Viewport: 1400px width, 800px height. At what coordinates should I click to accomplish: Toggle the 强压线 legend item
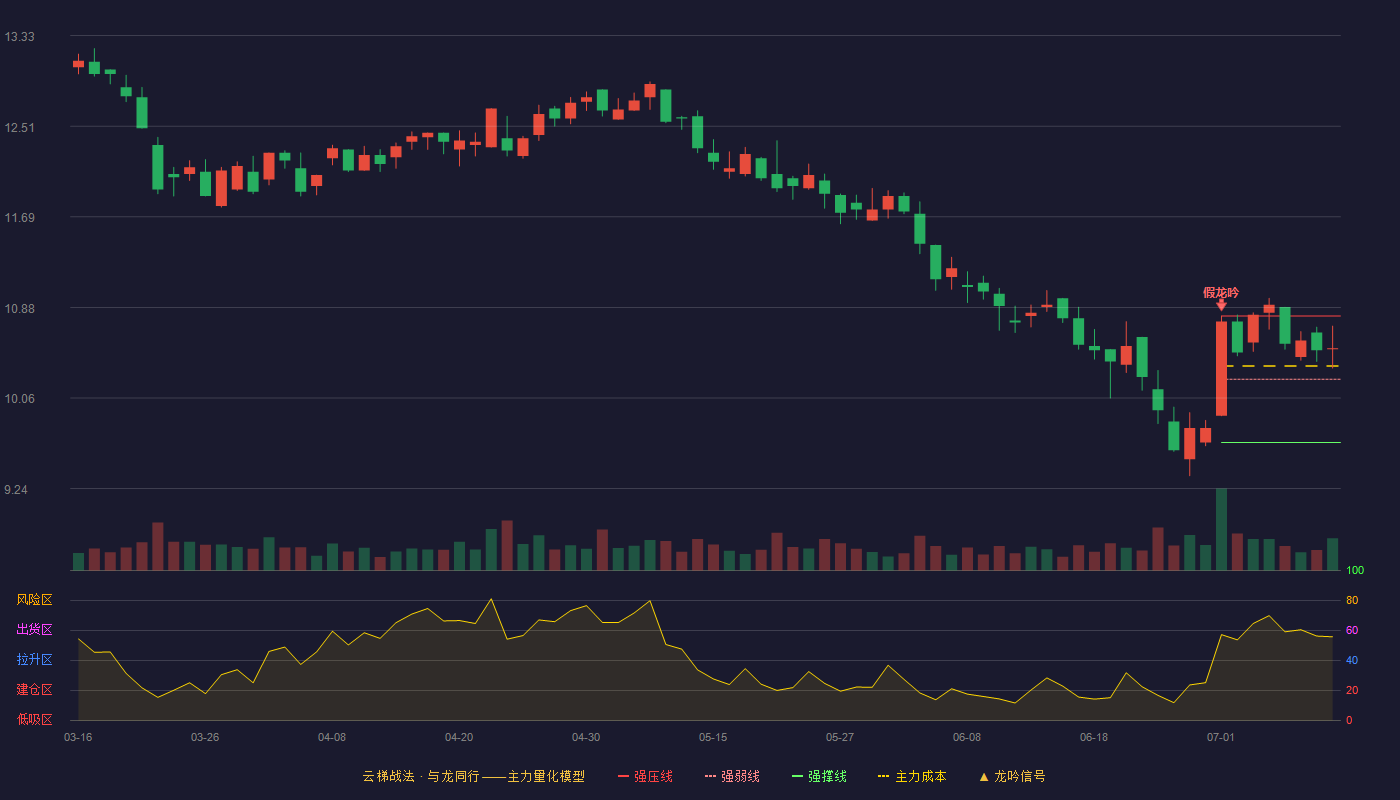tap(645, 776)
